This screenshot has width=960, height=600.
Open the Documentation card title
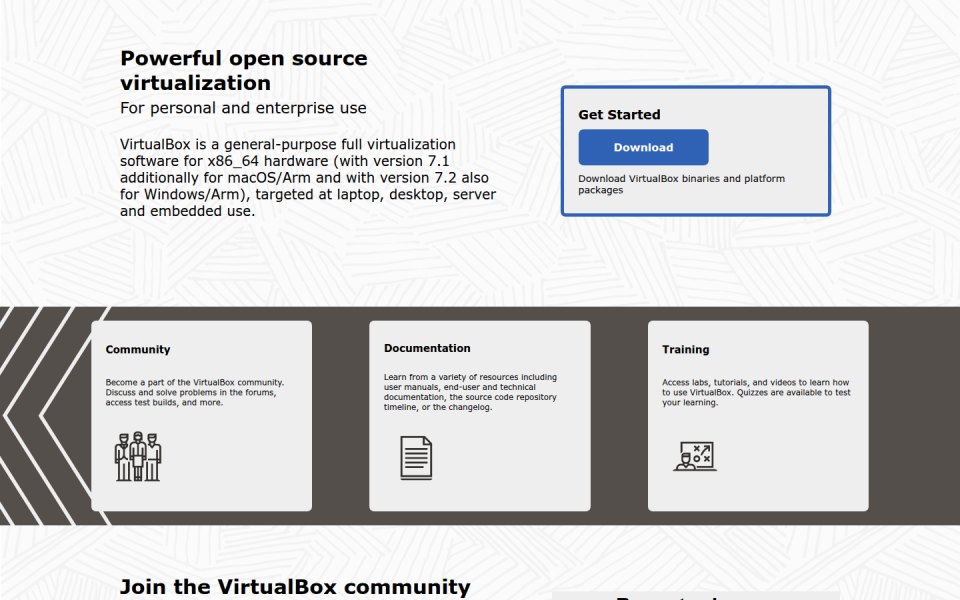coord(427,348)
